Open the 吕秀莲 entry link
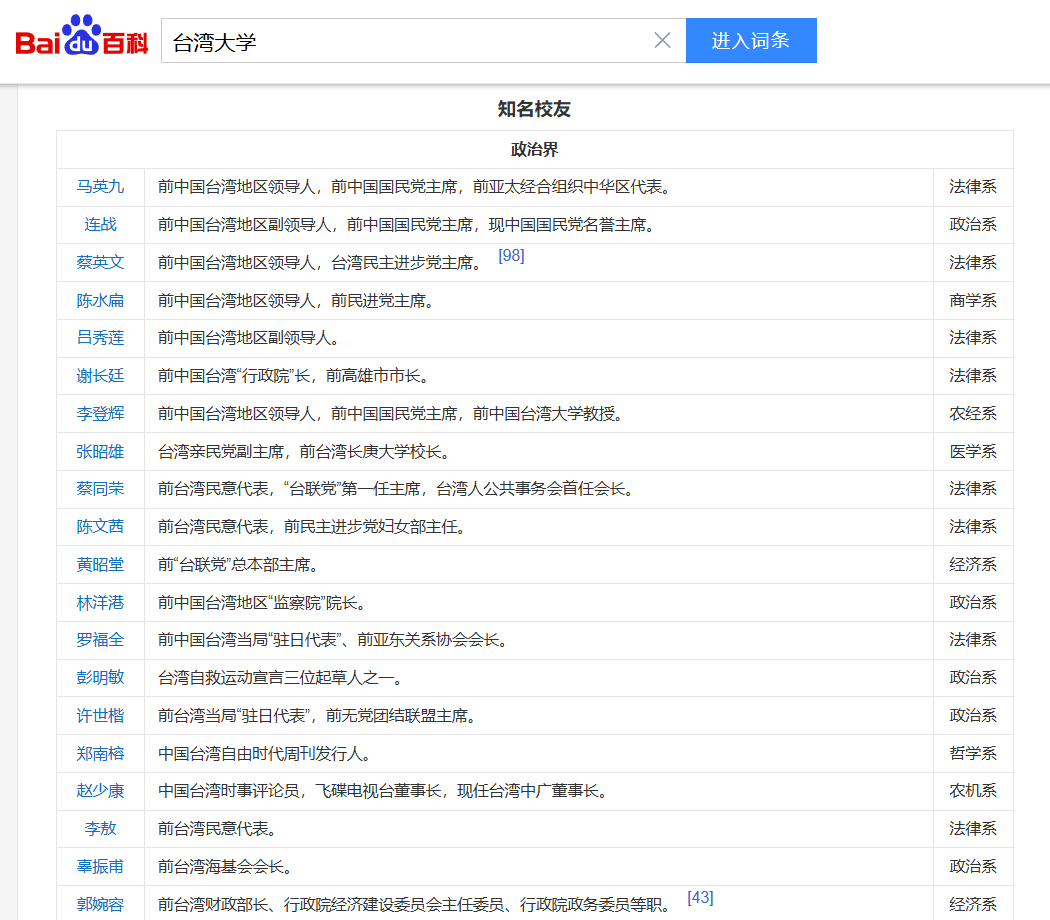1050x920 pixels. [99, 338]
